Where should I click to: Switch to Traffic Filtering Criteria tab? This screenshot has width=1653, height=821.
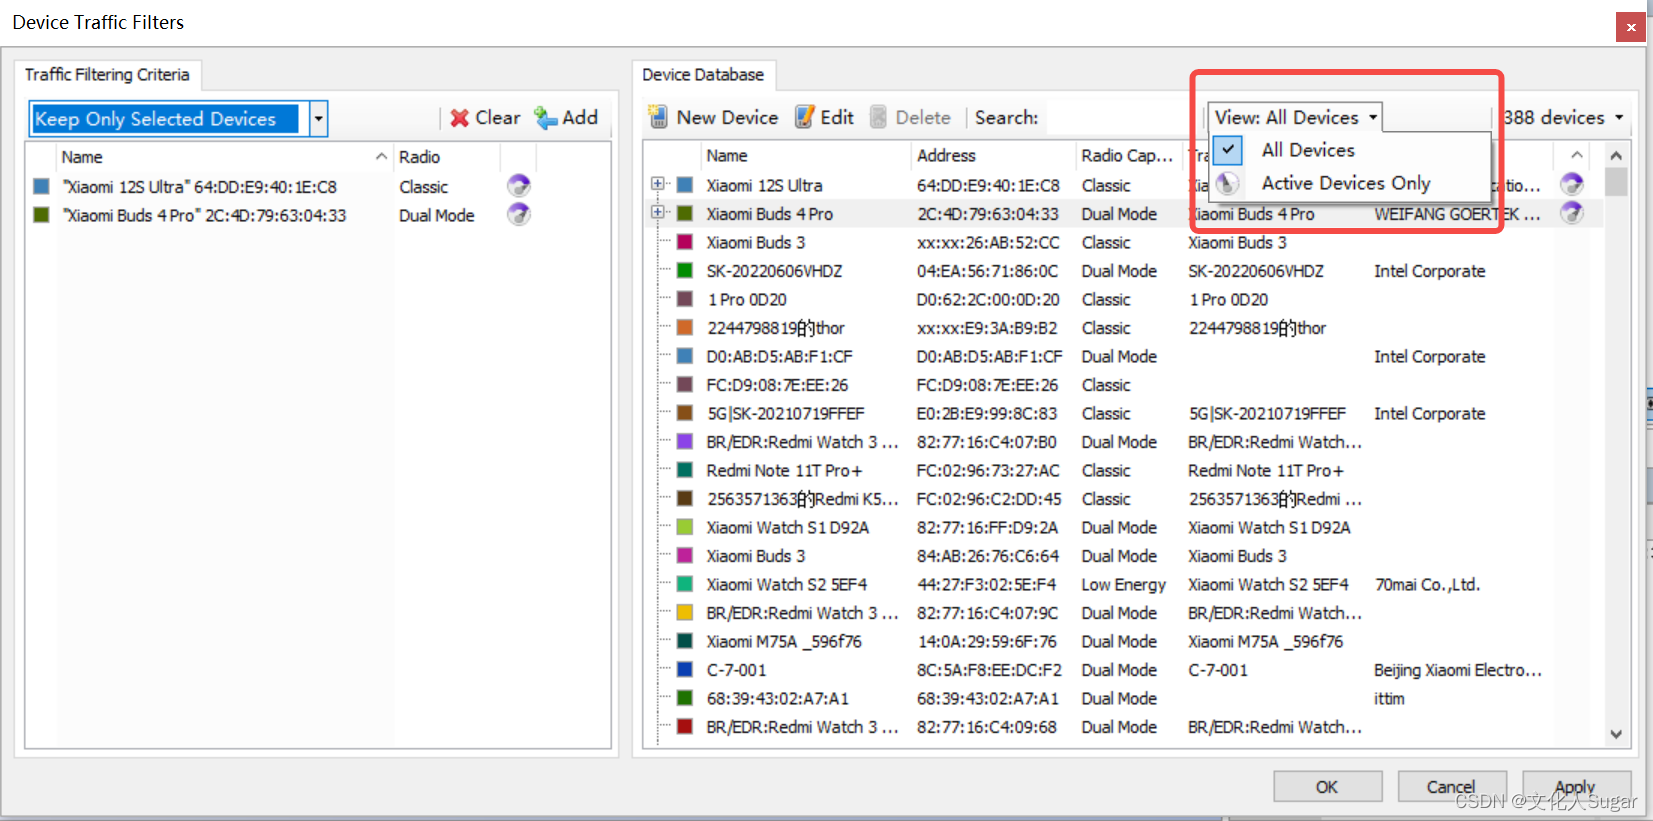coord(107,75)
